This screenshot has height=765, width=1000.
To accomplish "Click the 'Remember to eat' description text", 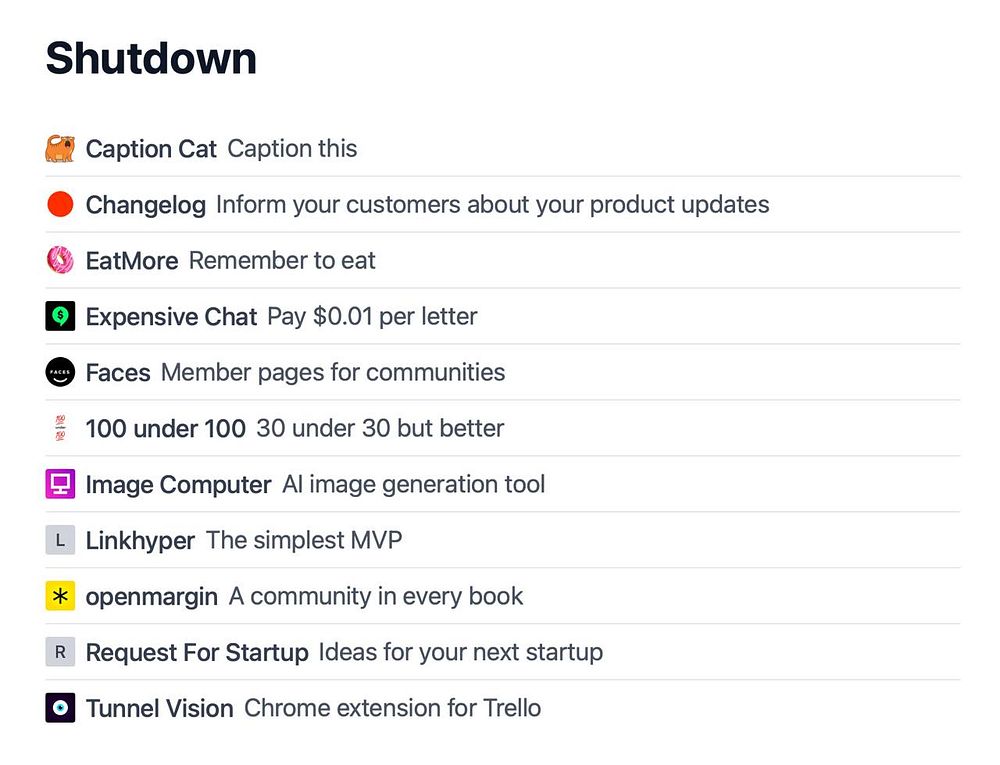I will click(282, 261).
